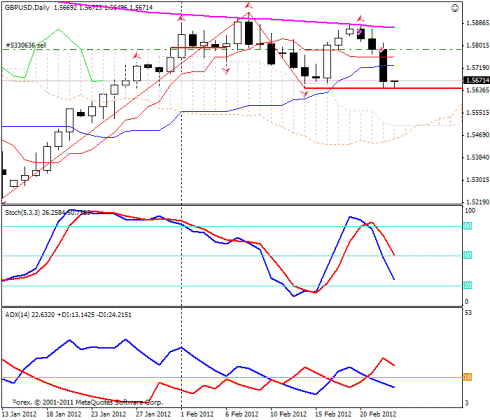Click the 1.53840 price axis label
Screen dimensions: 490x420
tap(478, 157)
